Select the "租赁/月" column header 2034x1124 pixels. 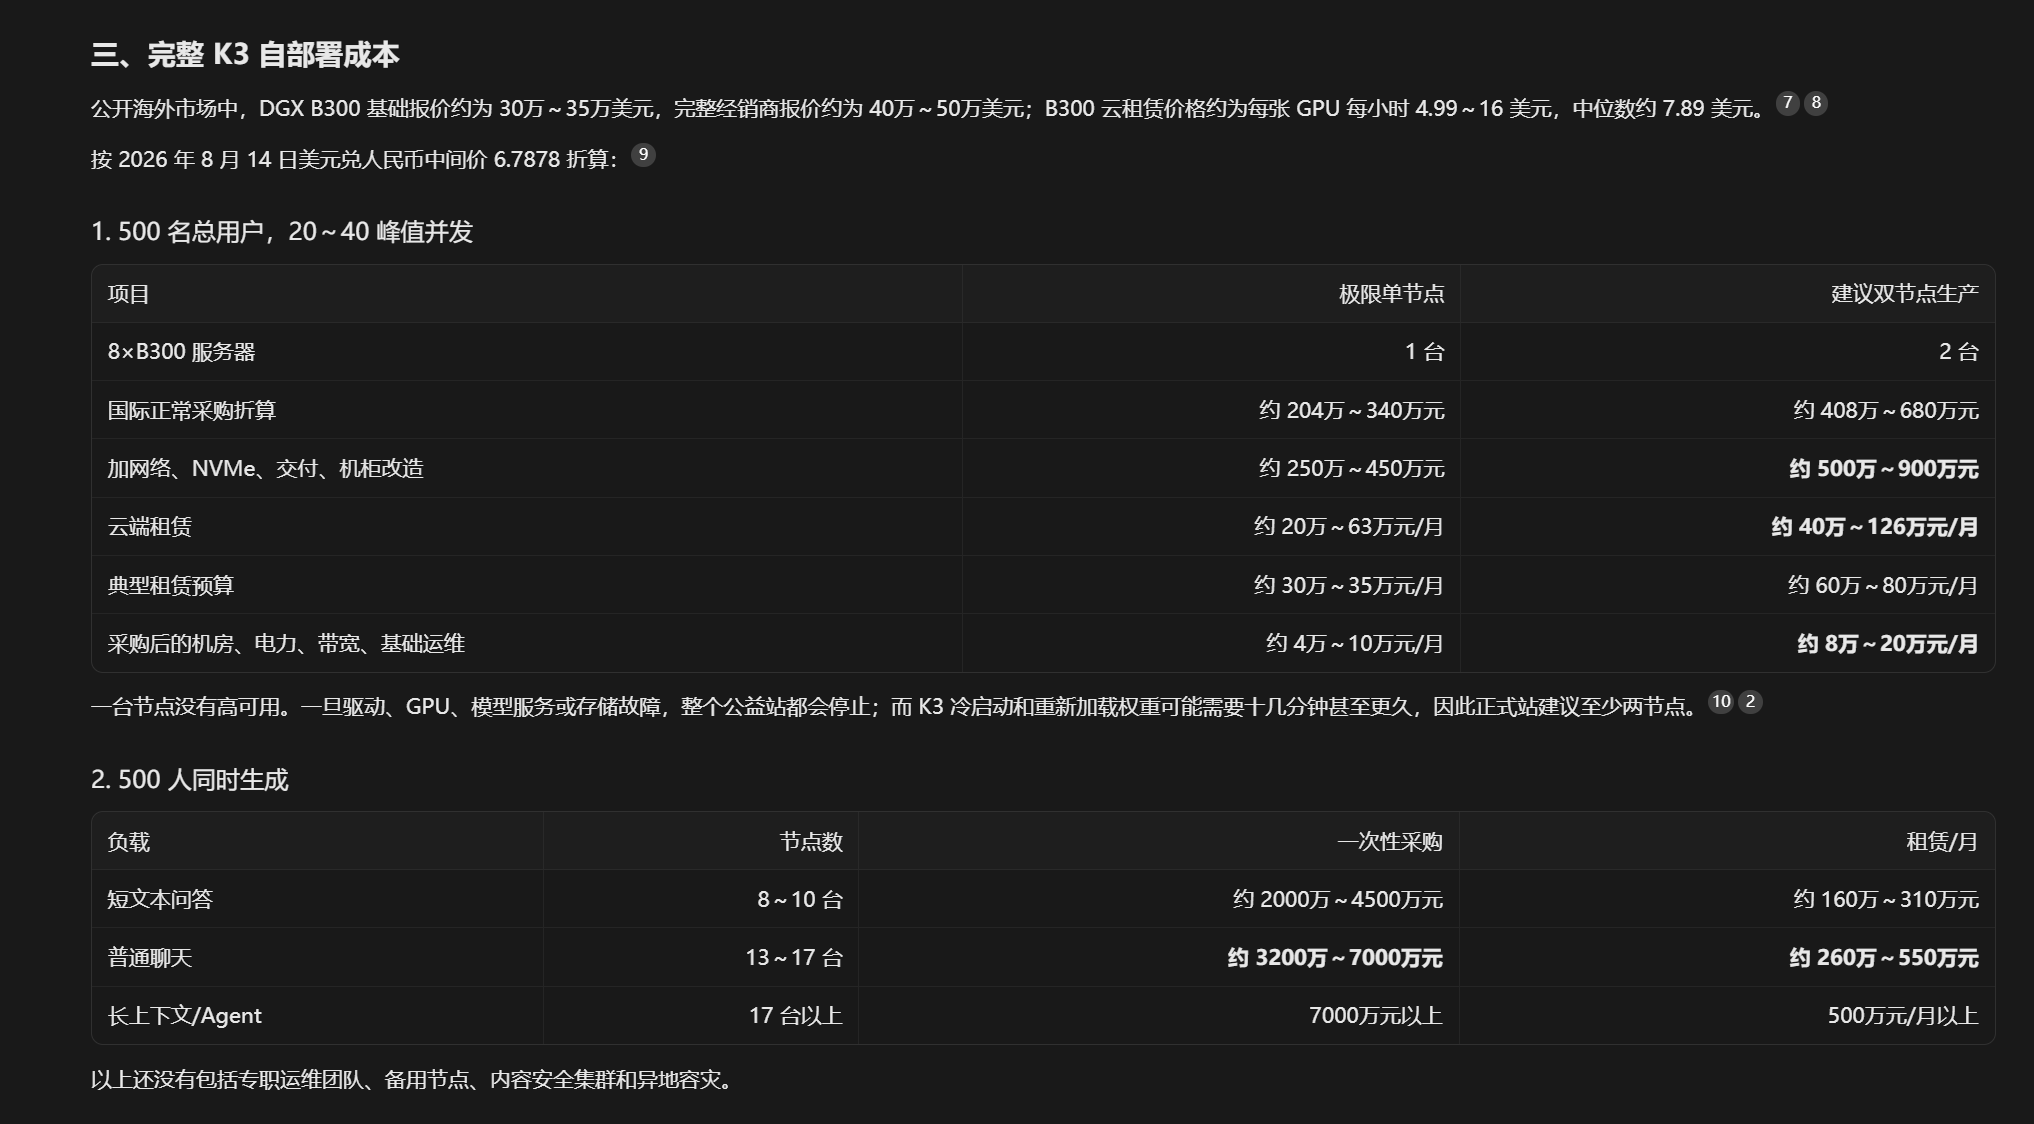[x=1943, y=842]
